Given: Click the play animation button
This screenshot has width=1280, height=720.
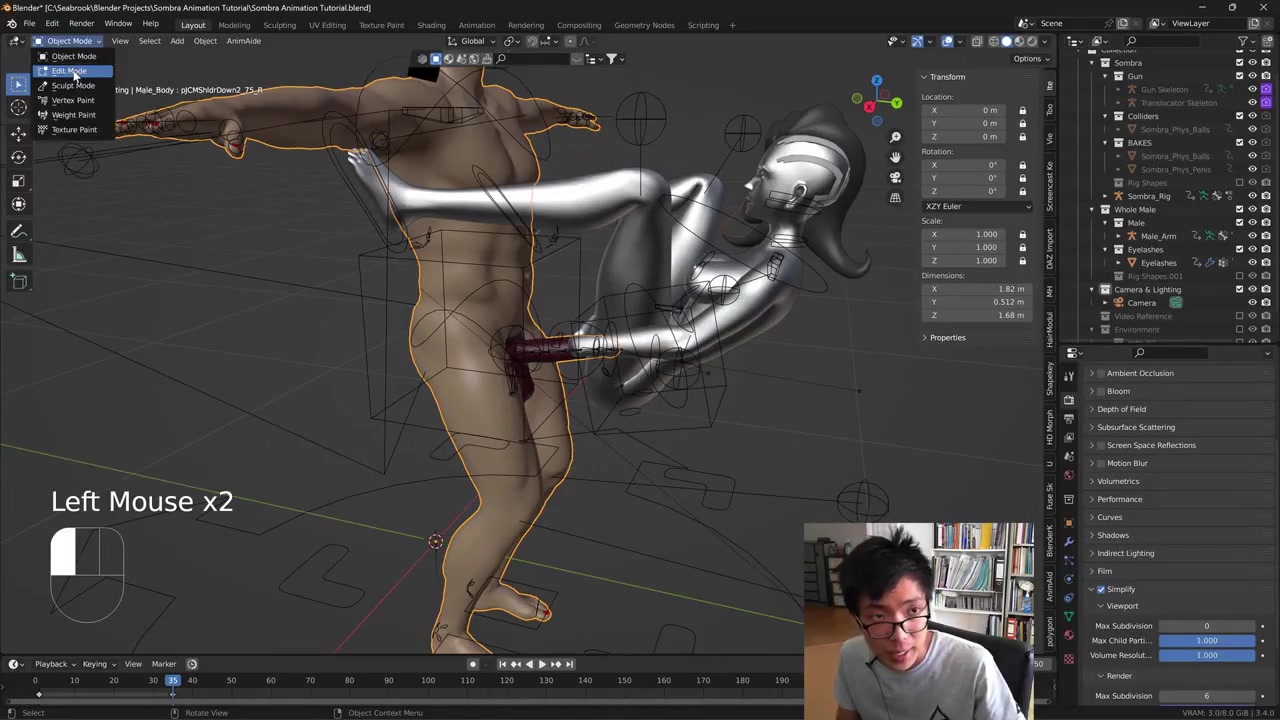Looking at the screenshot, I should pos(542,664).
